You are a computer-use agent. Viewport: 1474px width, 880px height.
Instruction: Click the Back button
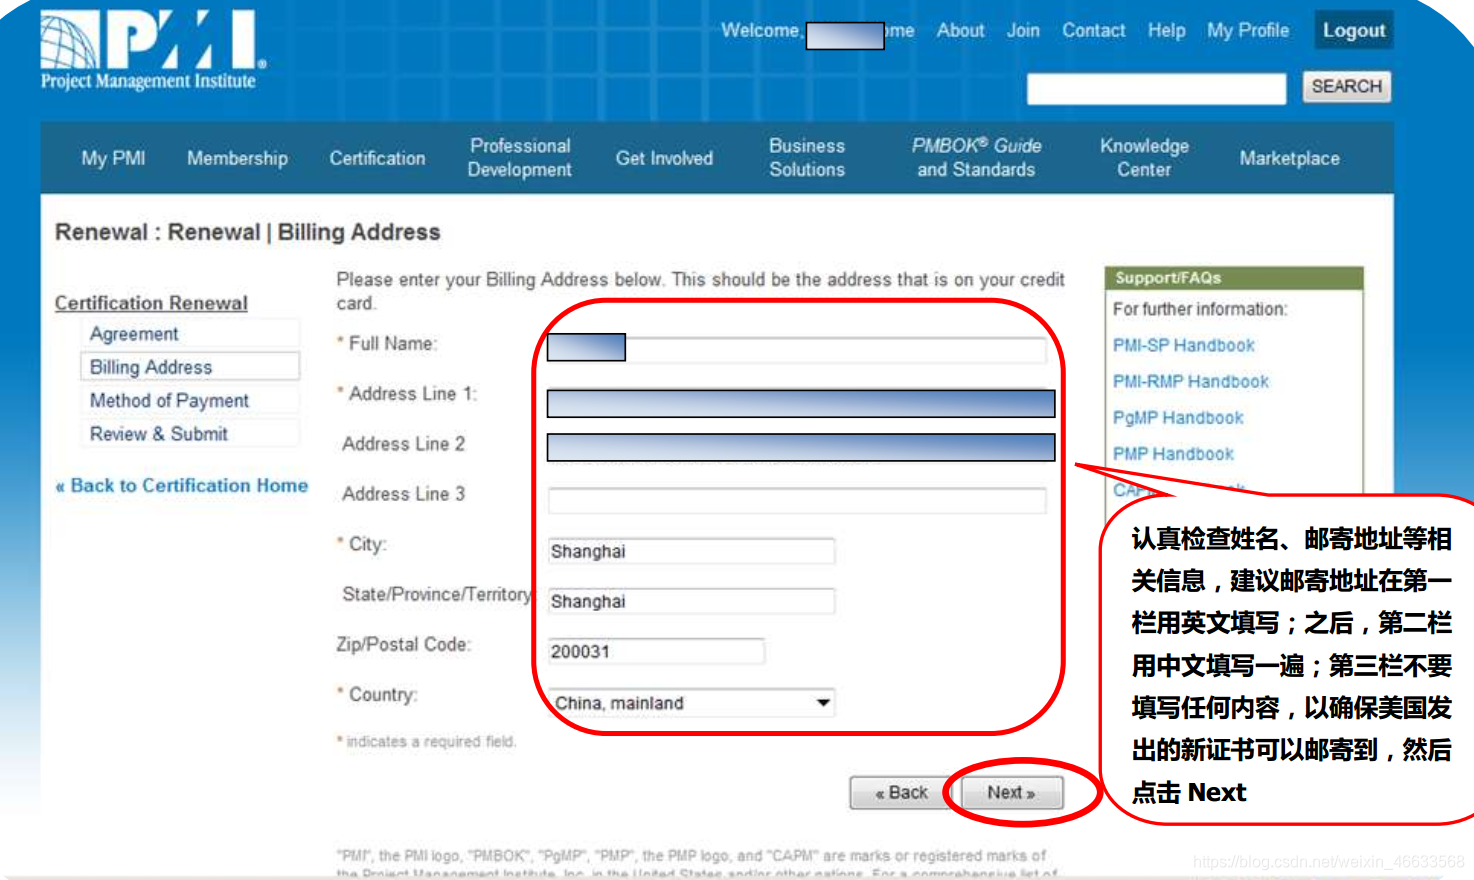[x=901, y=793]
